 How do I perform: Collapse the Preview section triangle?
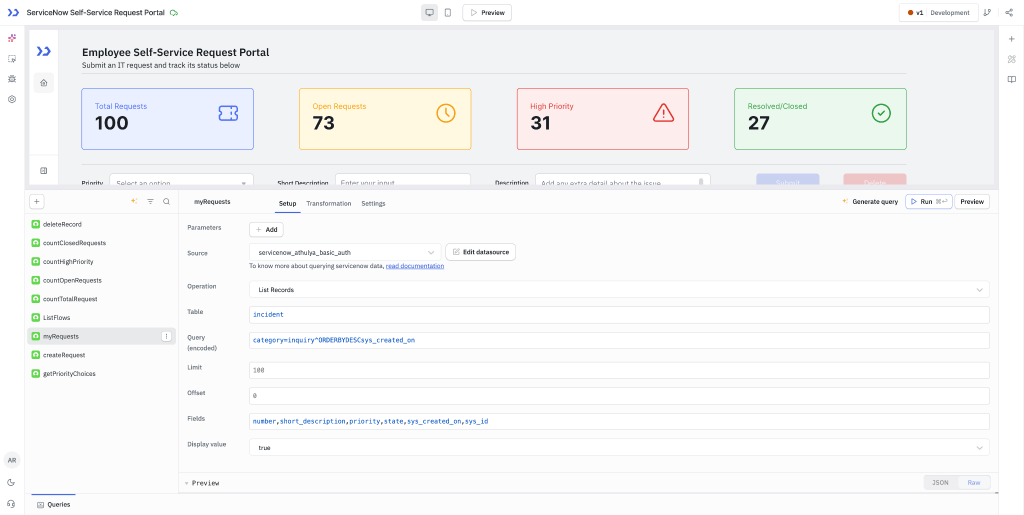pyautogui.click(x=187, y=483)
